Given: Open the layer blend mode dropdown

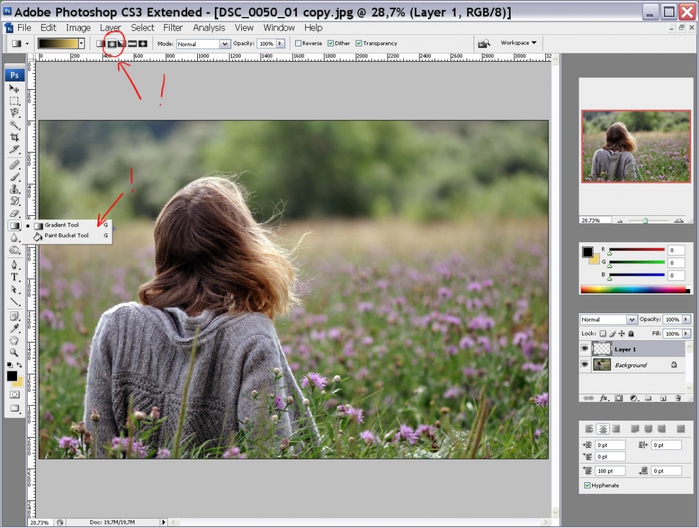Looking at the screenshot, I should (x=606, y=319).
